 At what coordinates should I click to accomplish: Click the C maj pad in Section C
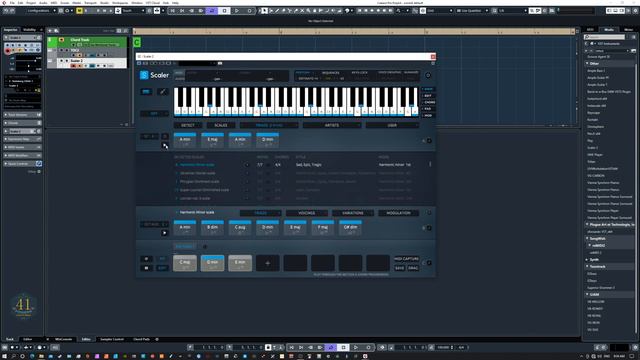pos(184,263)
